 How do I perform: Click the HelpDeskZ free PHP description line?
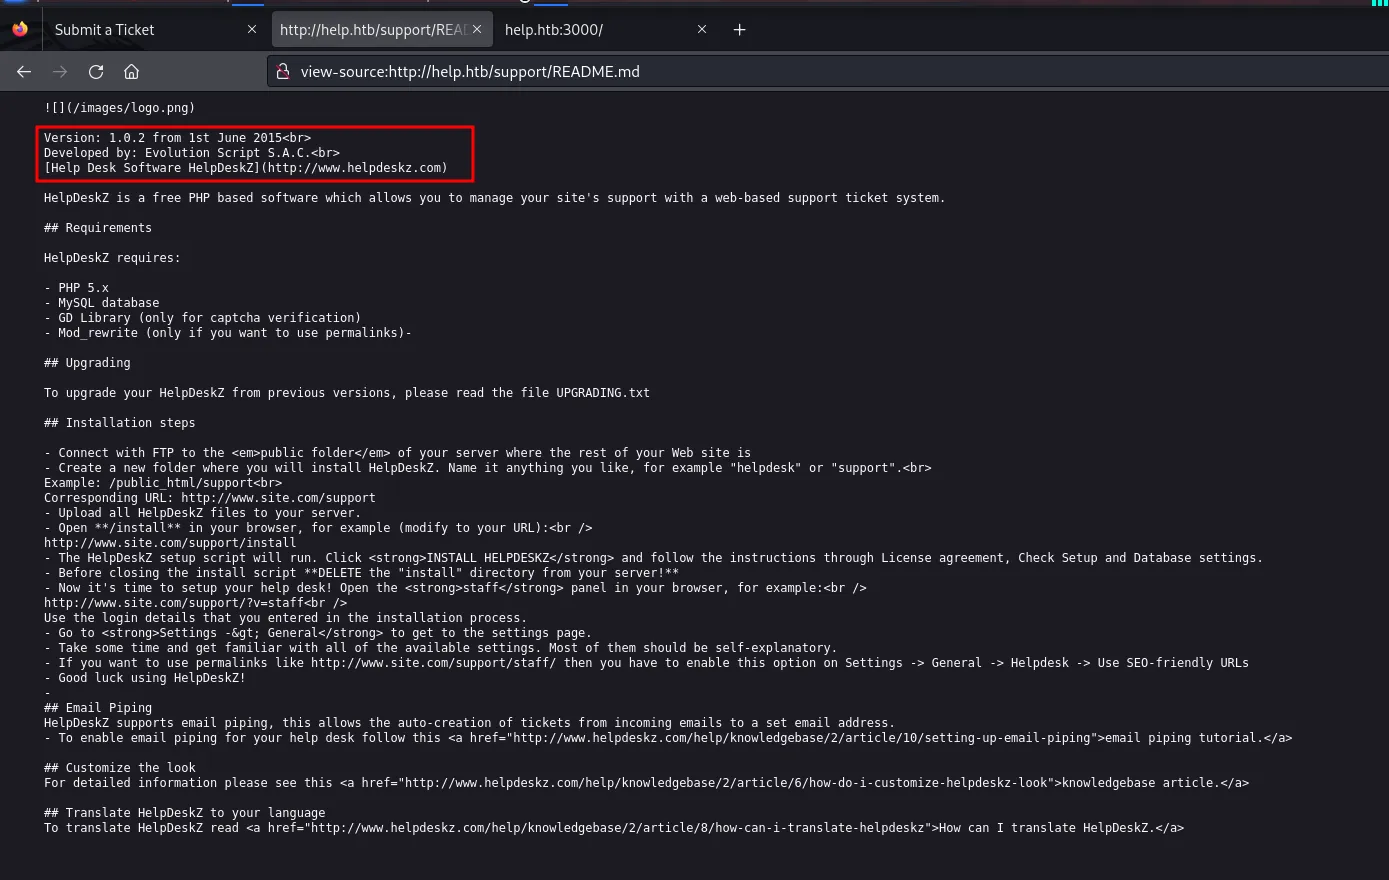494,198
